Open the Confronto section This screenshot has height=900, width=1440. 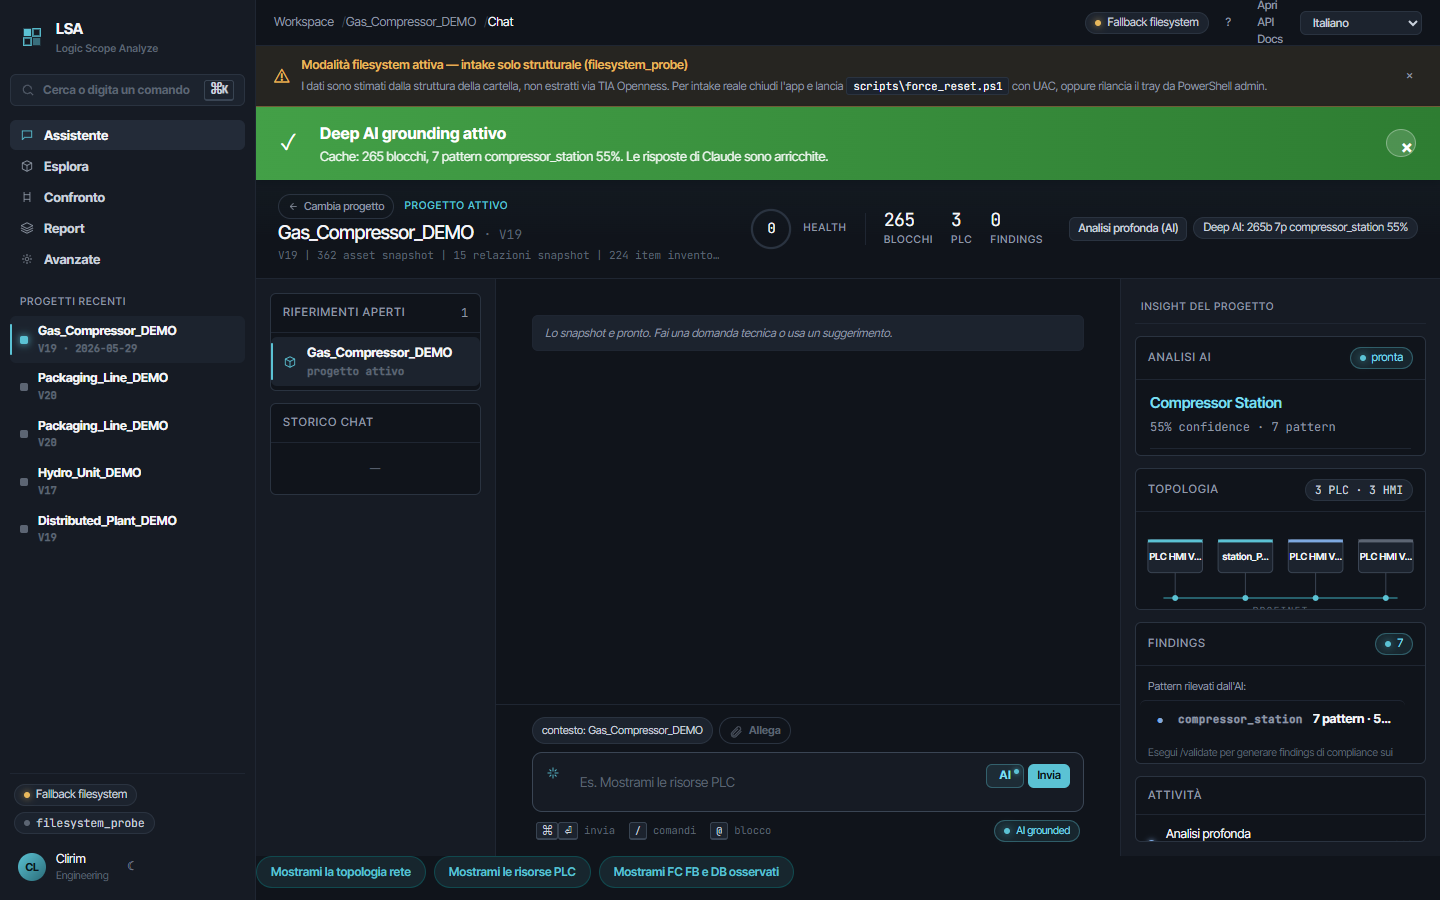click(127, 197)
